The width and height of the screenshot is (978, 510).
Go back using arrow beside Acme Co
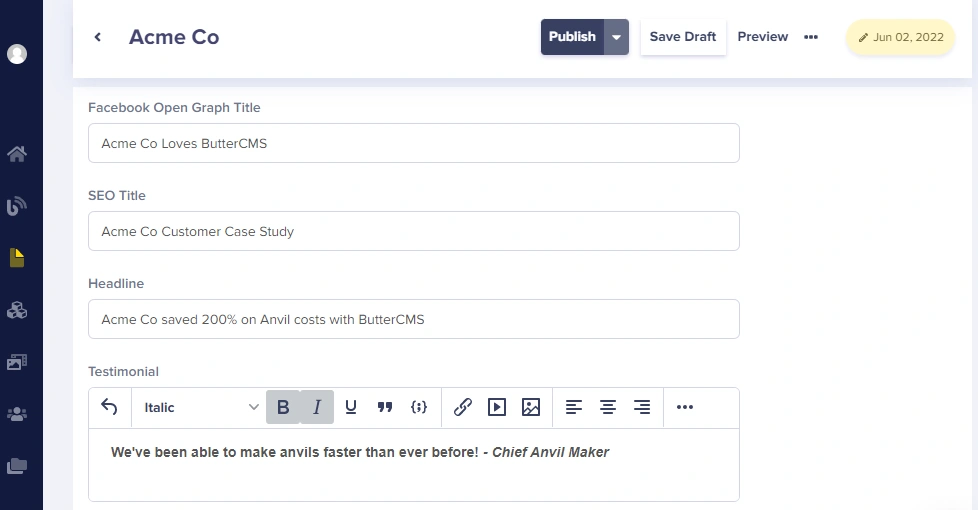(98, 37)
